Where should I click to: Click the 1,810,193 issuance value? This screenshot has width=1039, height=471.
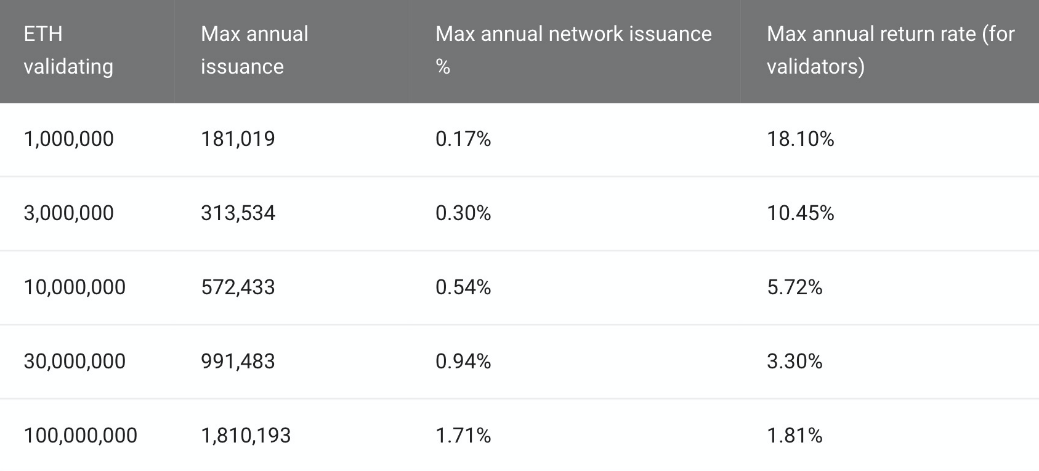[x=246, y=436]
